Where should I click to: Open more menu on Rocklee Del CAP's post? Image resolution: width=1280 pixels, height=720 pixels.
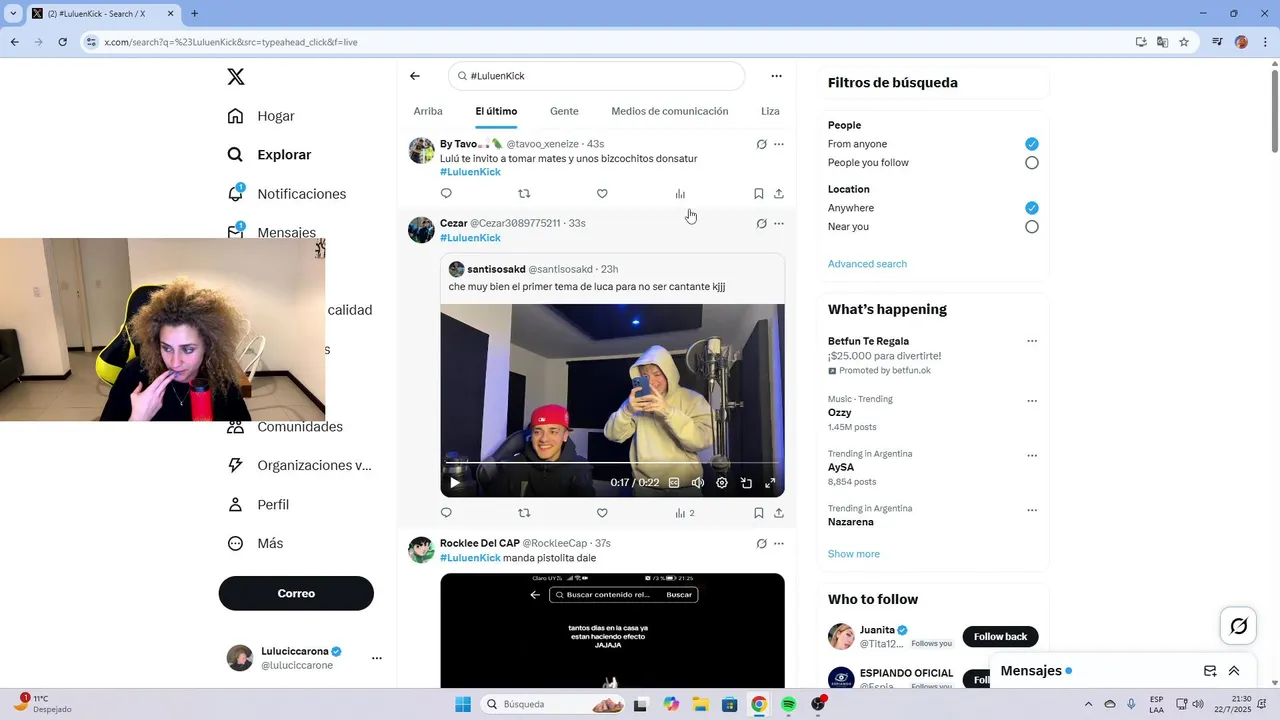(779, 544)
